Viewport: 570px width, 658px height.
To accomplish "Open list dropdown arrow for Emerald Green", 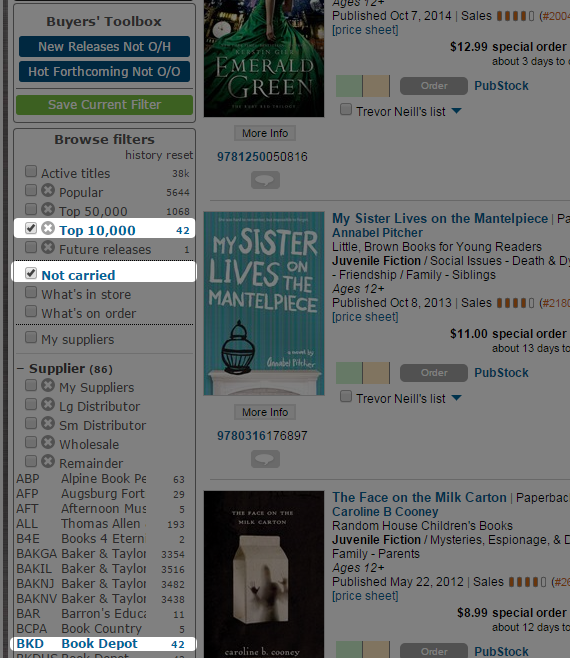I will pyautogui.click(x=456, y=111).
